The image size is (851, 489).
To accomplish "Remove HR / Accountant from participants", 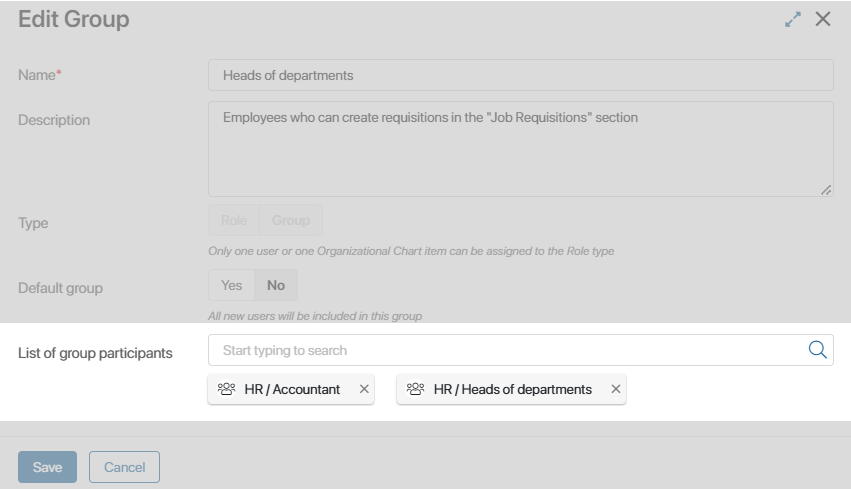I will [x=364, y=389].
